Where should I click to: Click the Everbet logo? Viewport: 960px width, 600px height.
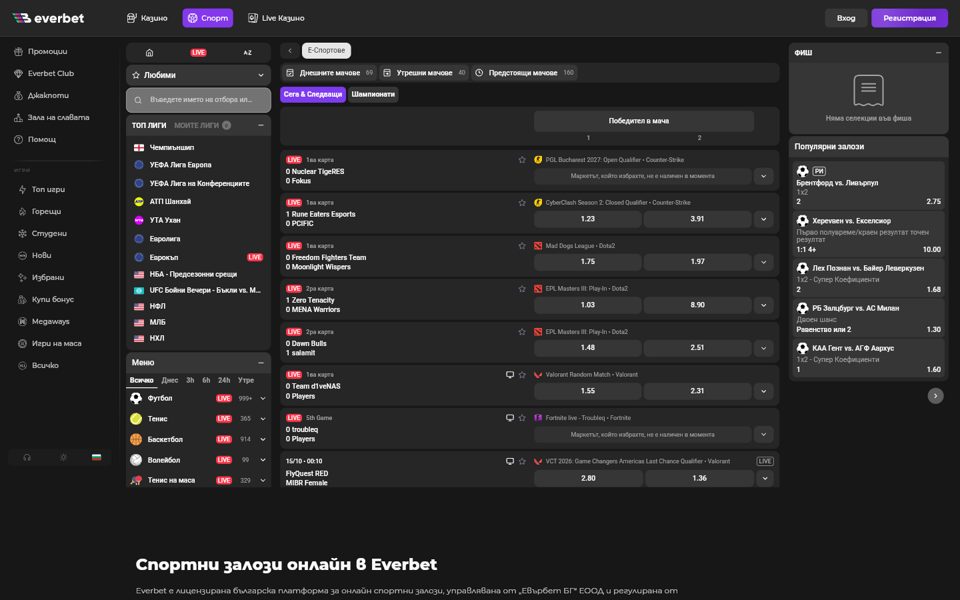point(48,18)
